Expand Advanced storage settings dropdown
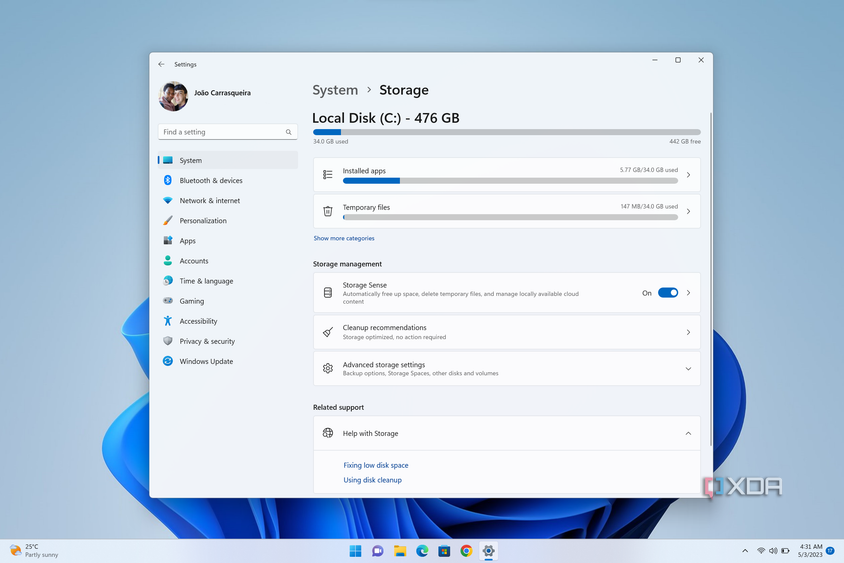Screen dimensions: 844x563 coord(688,369)
